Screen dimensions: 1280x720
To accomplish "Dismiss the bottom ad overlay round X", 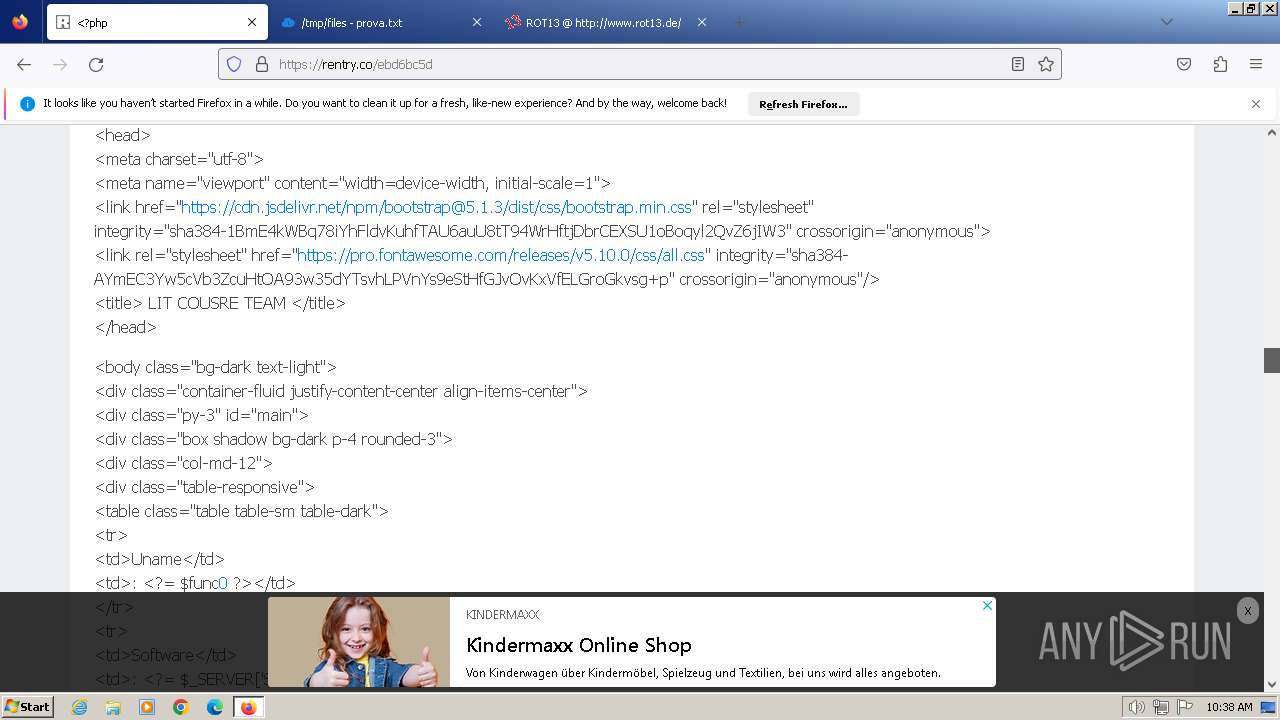I will point(1247,611).
